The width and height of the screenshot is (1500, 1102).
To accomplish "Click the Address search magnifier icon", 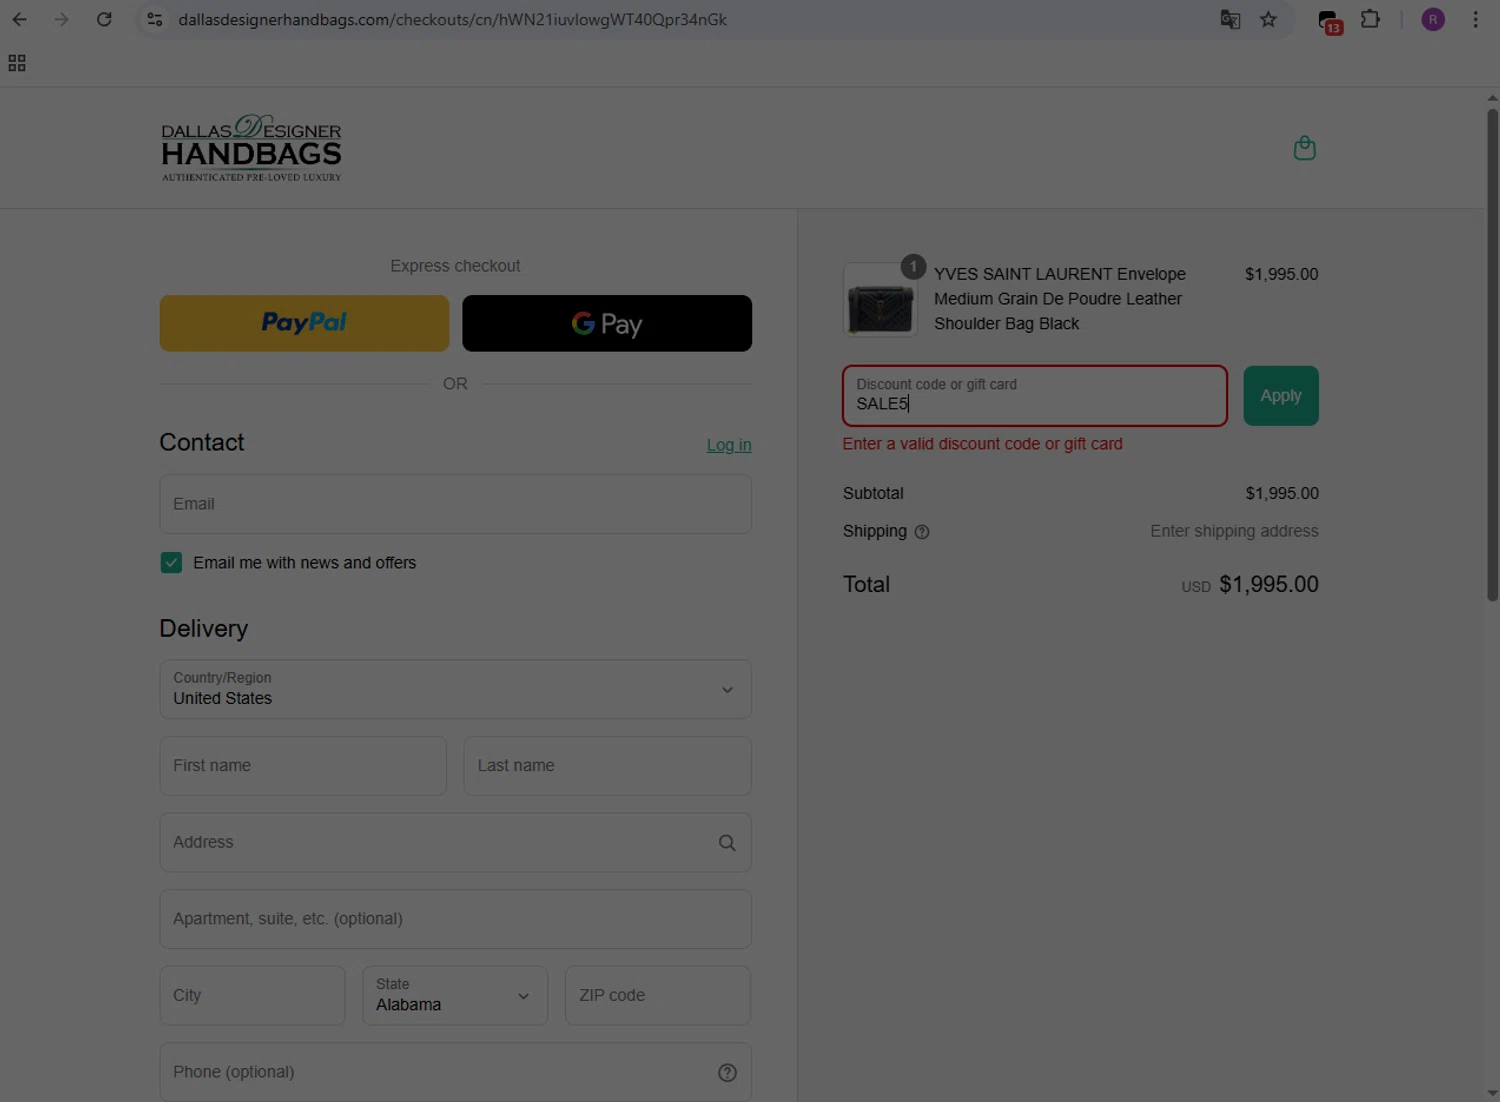I will point(727,843).
